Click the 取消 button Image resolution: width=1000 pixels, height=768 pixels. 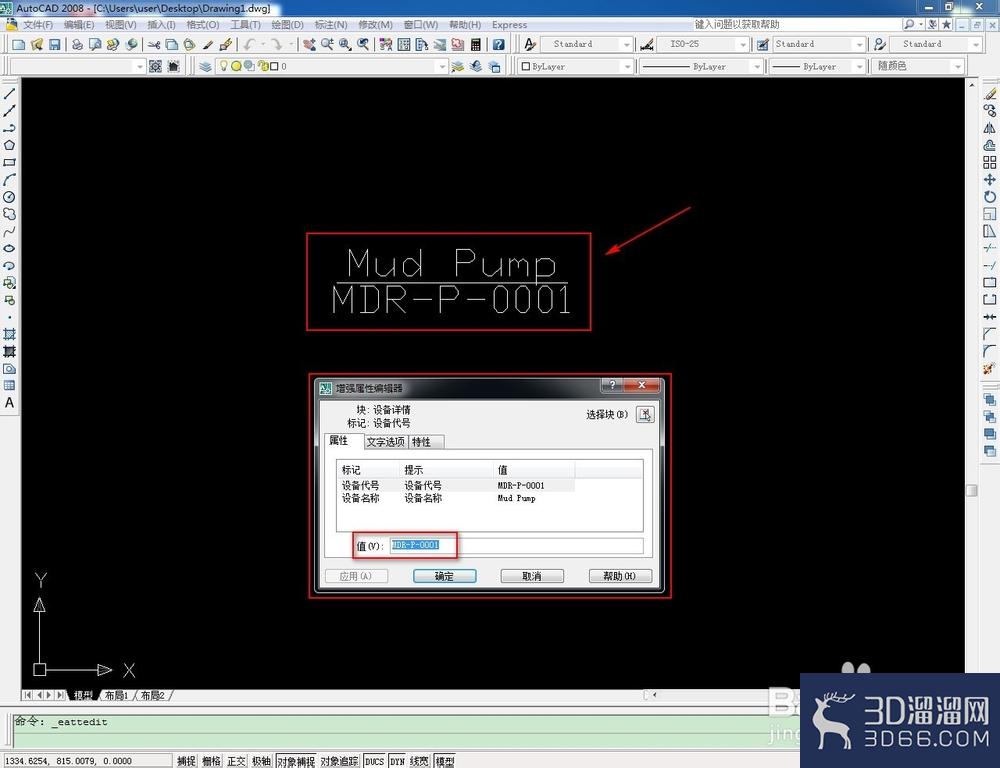[x=532, y=576]
